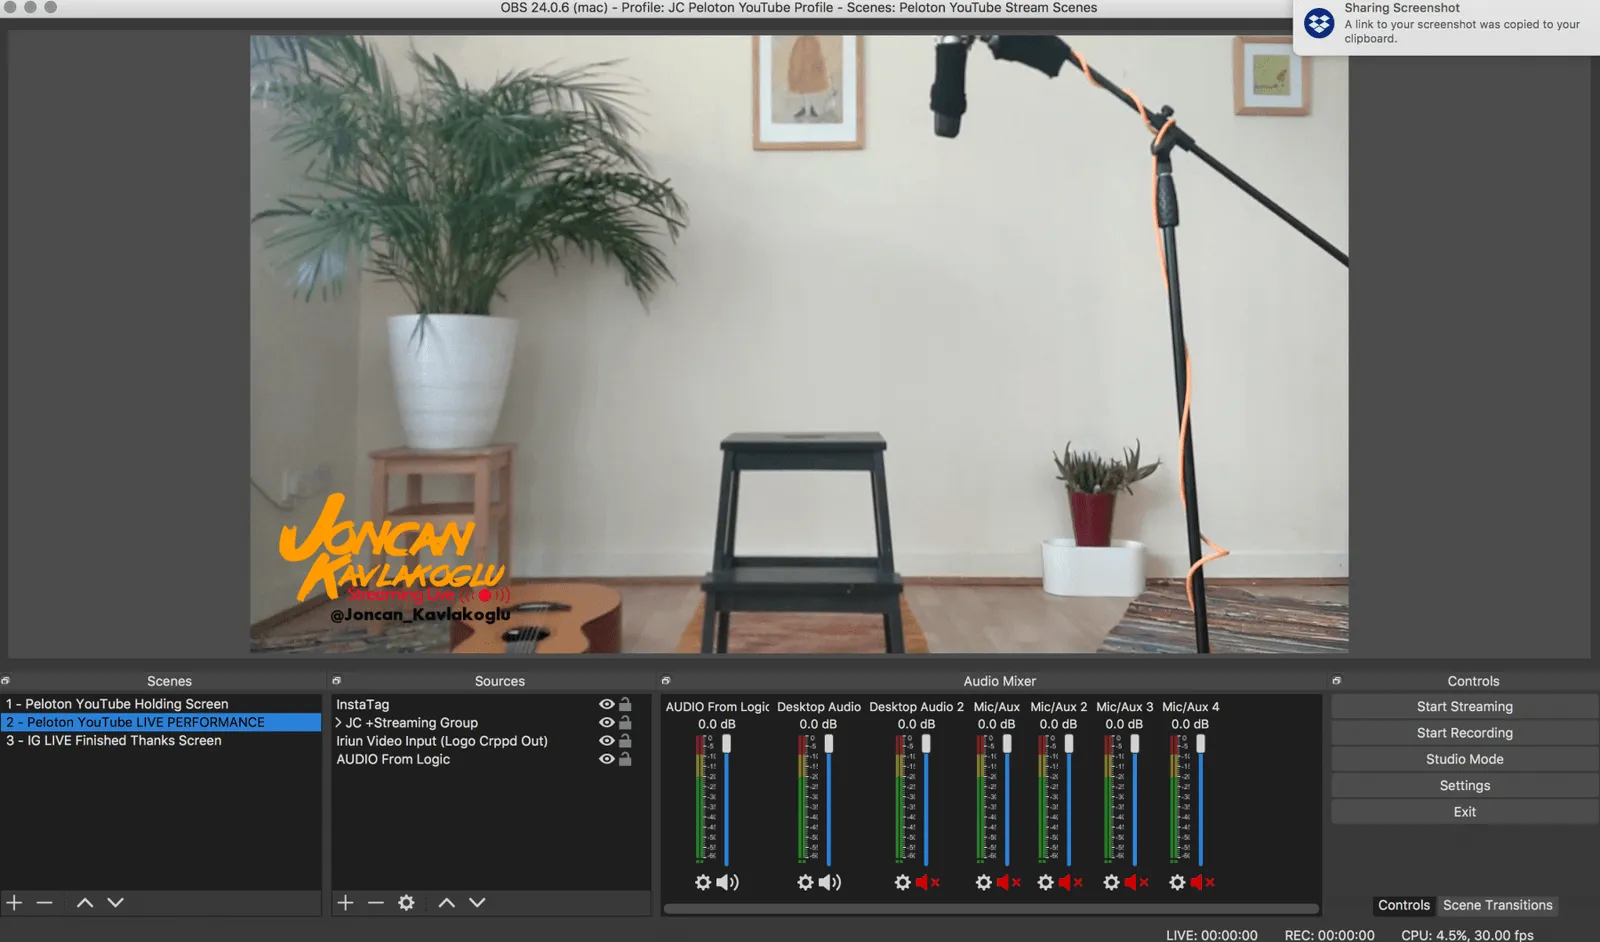Undock the Audio Mixer panel
Screen dimensions: 1600x942
coord(666,680)
